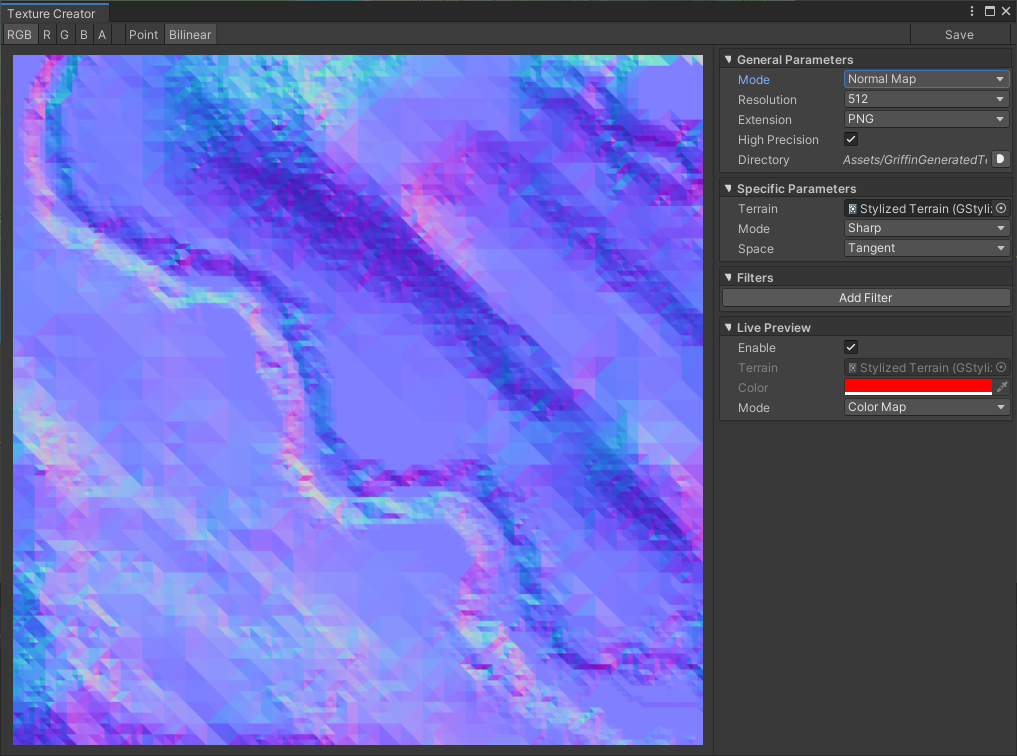Disable the Live Preview Enable checkbox
Screen dimensions: 1017x756
coord(850,347)
